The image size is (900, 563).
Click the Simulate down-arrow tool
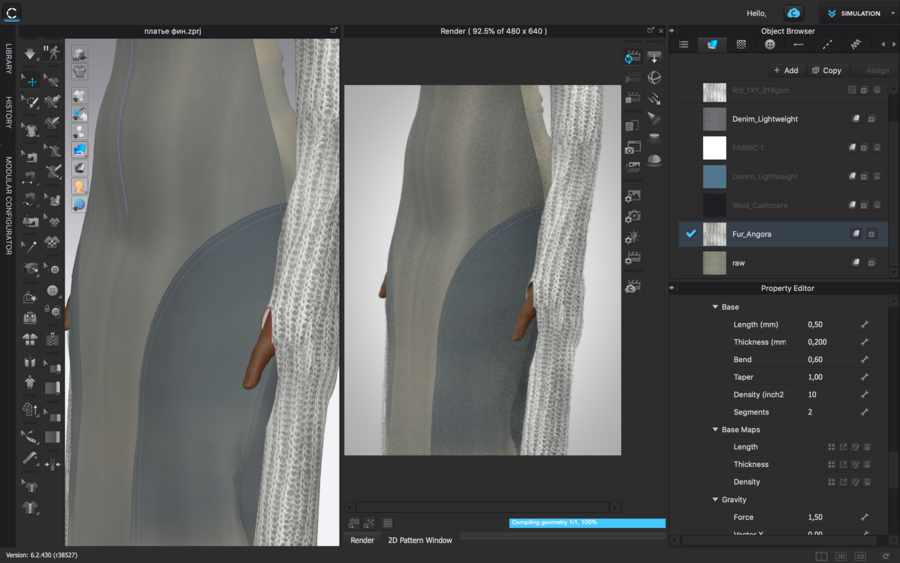(31, 54)
